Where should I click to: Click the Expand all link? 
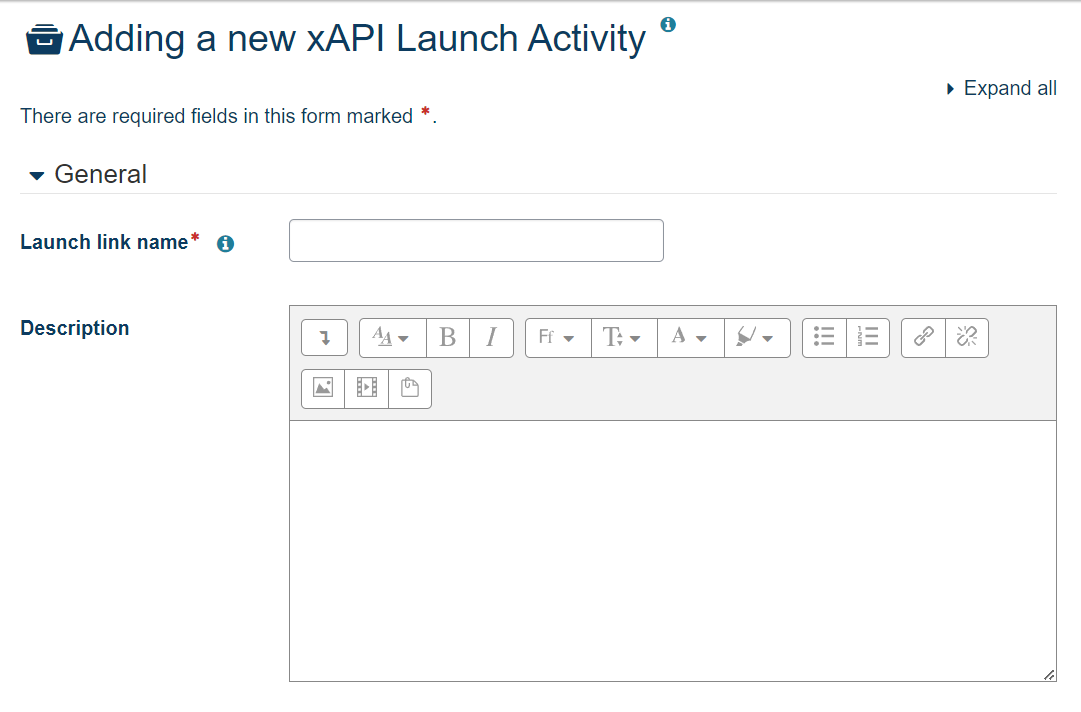point(1009,88)
